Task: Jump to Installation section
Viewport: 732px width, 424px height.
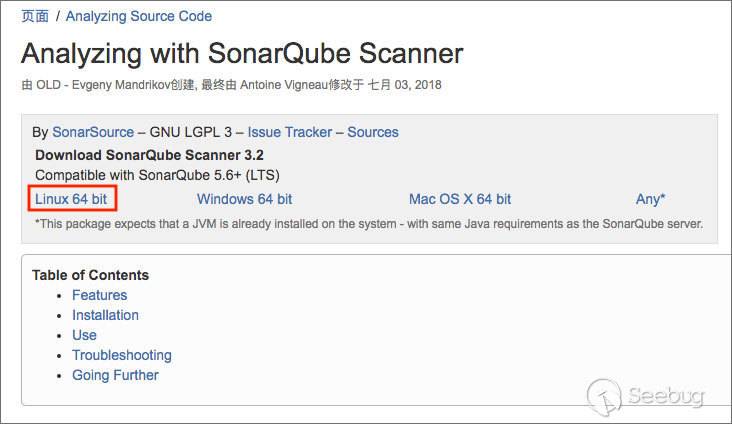Action: click(106, 315)
